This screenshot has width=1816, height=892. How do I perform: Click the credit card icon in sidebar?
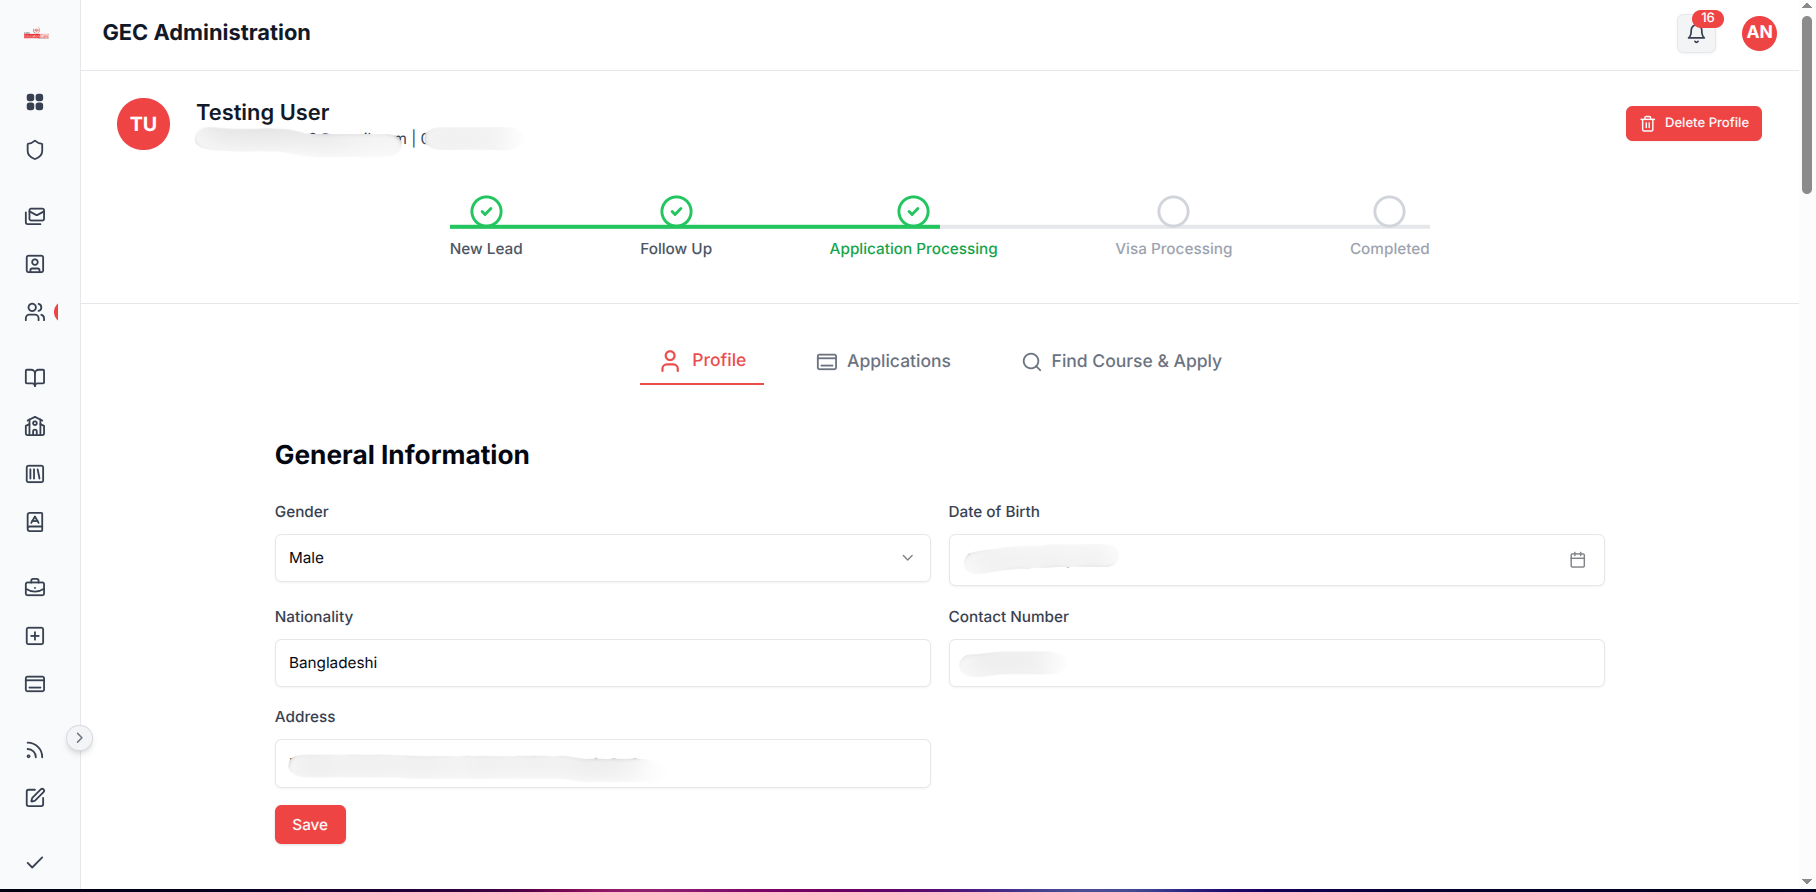pyautogui.click(x=35, y=684)
